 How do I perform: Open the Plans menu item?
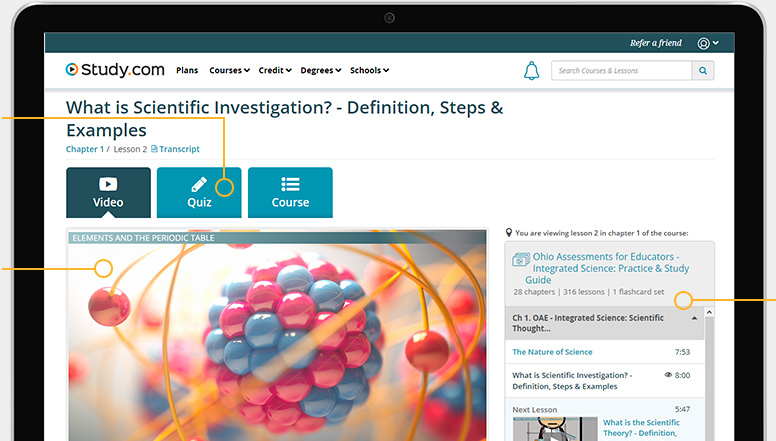[187, 71]
